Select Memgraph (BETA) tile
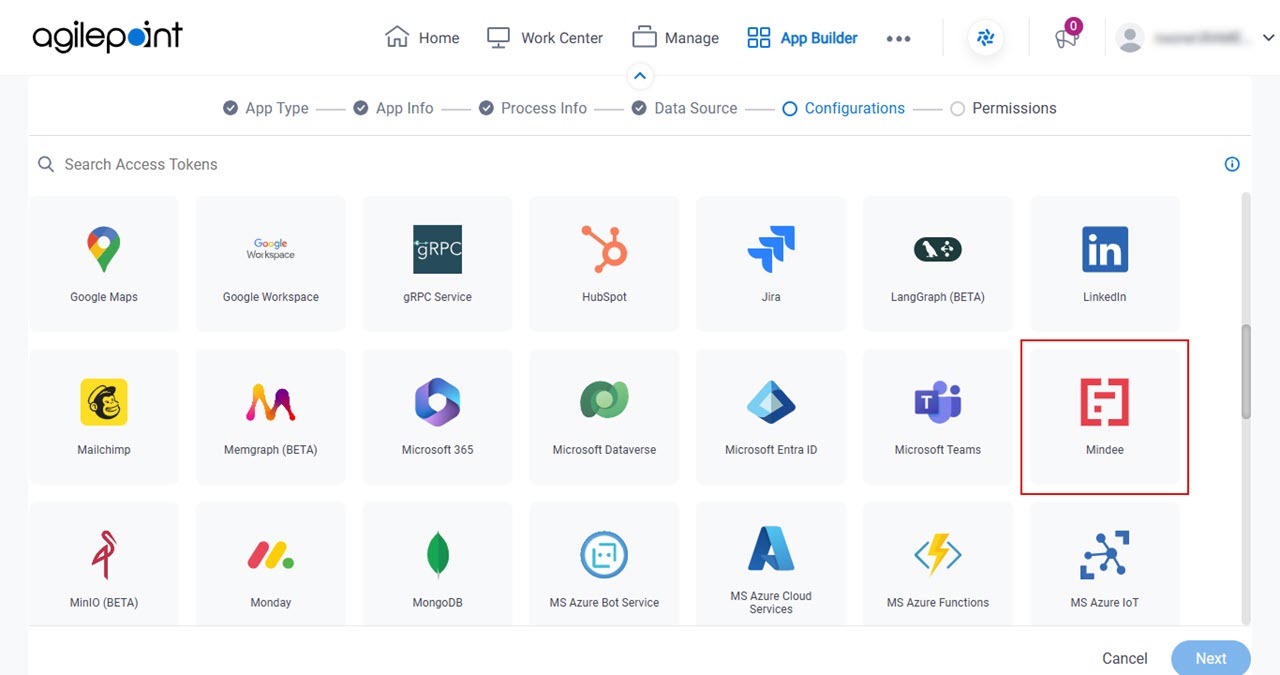The width and height of the screenshot is (1280, 675). [271, 417]
